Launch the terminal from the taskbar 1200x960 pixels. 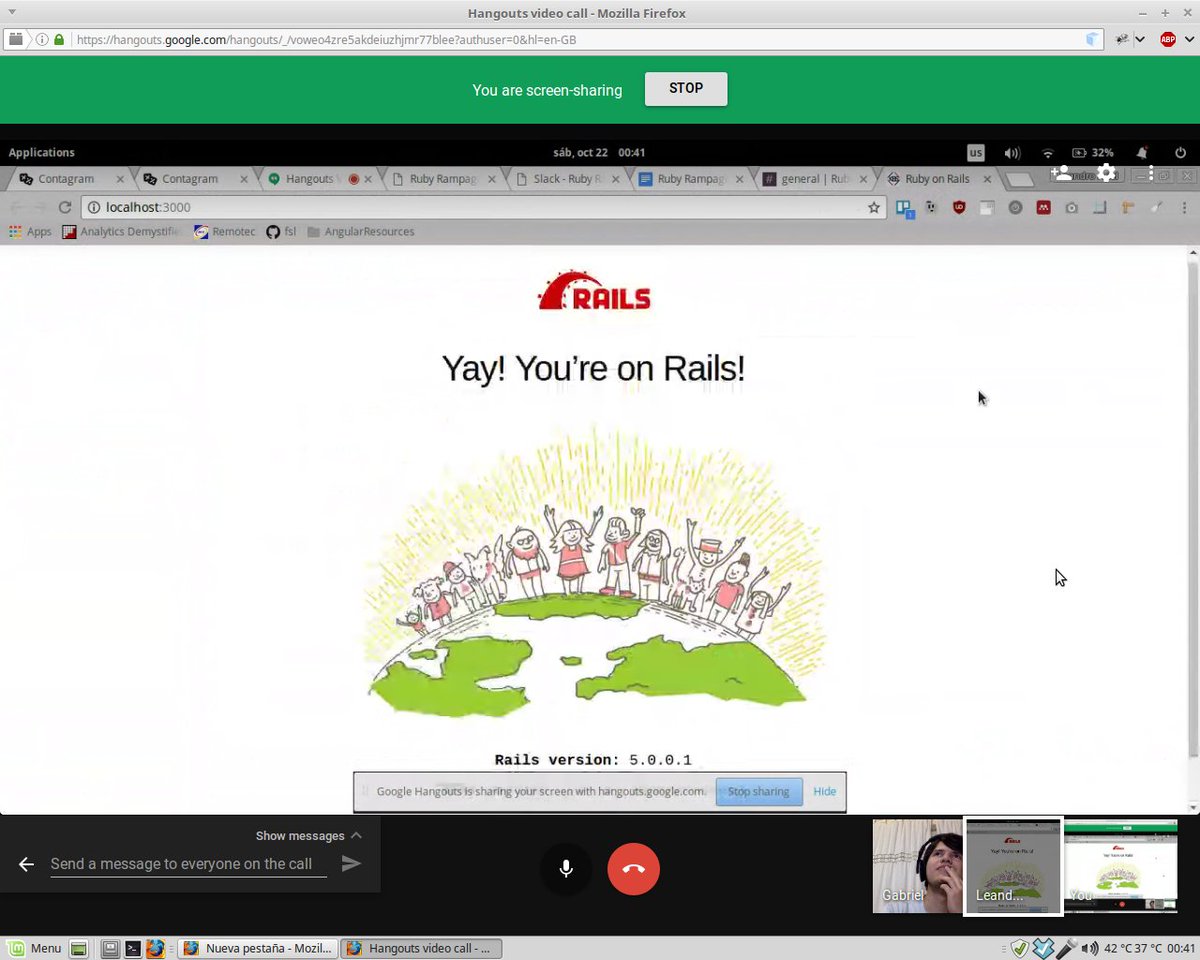click(x=132, y=948)
